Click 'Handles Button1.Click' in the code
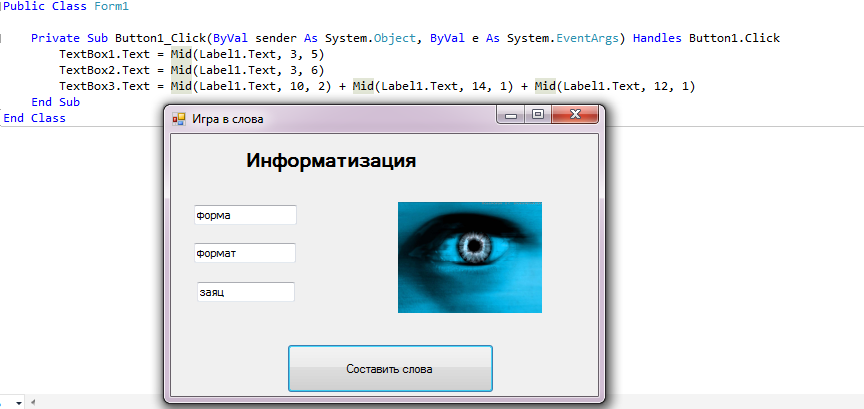The height and width of the screenshot is (409, 864). (706, 38)
